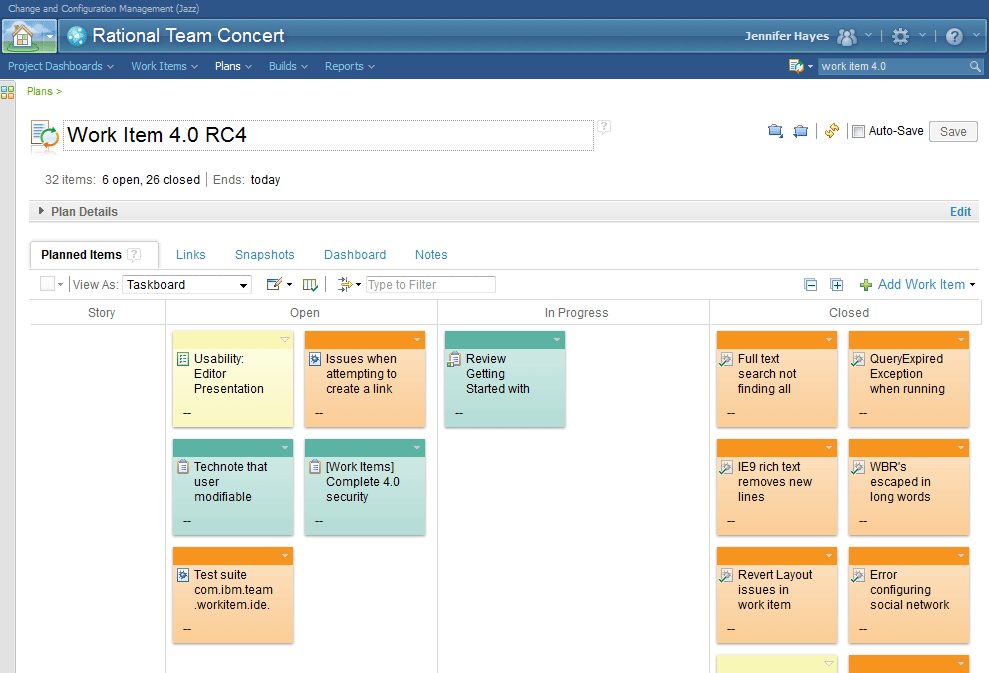Screen dimensions: 989x673
Task: Click the Jazz home icon
Action: pyautogui.click(x=21, y=36)
